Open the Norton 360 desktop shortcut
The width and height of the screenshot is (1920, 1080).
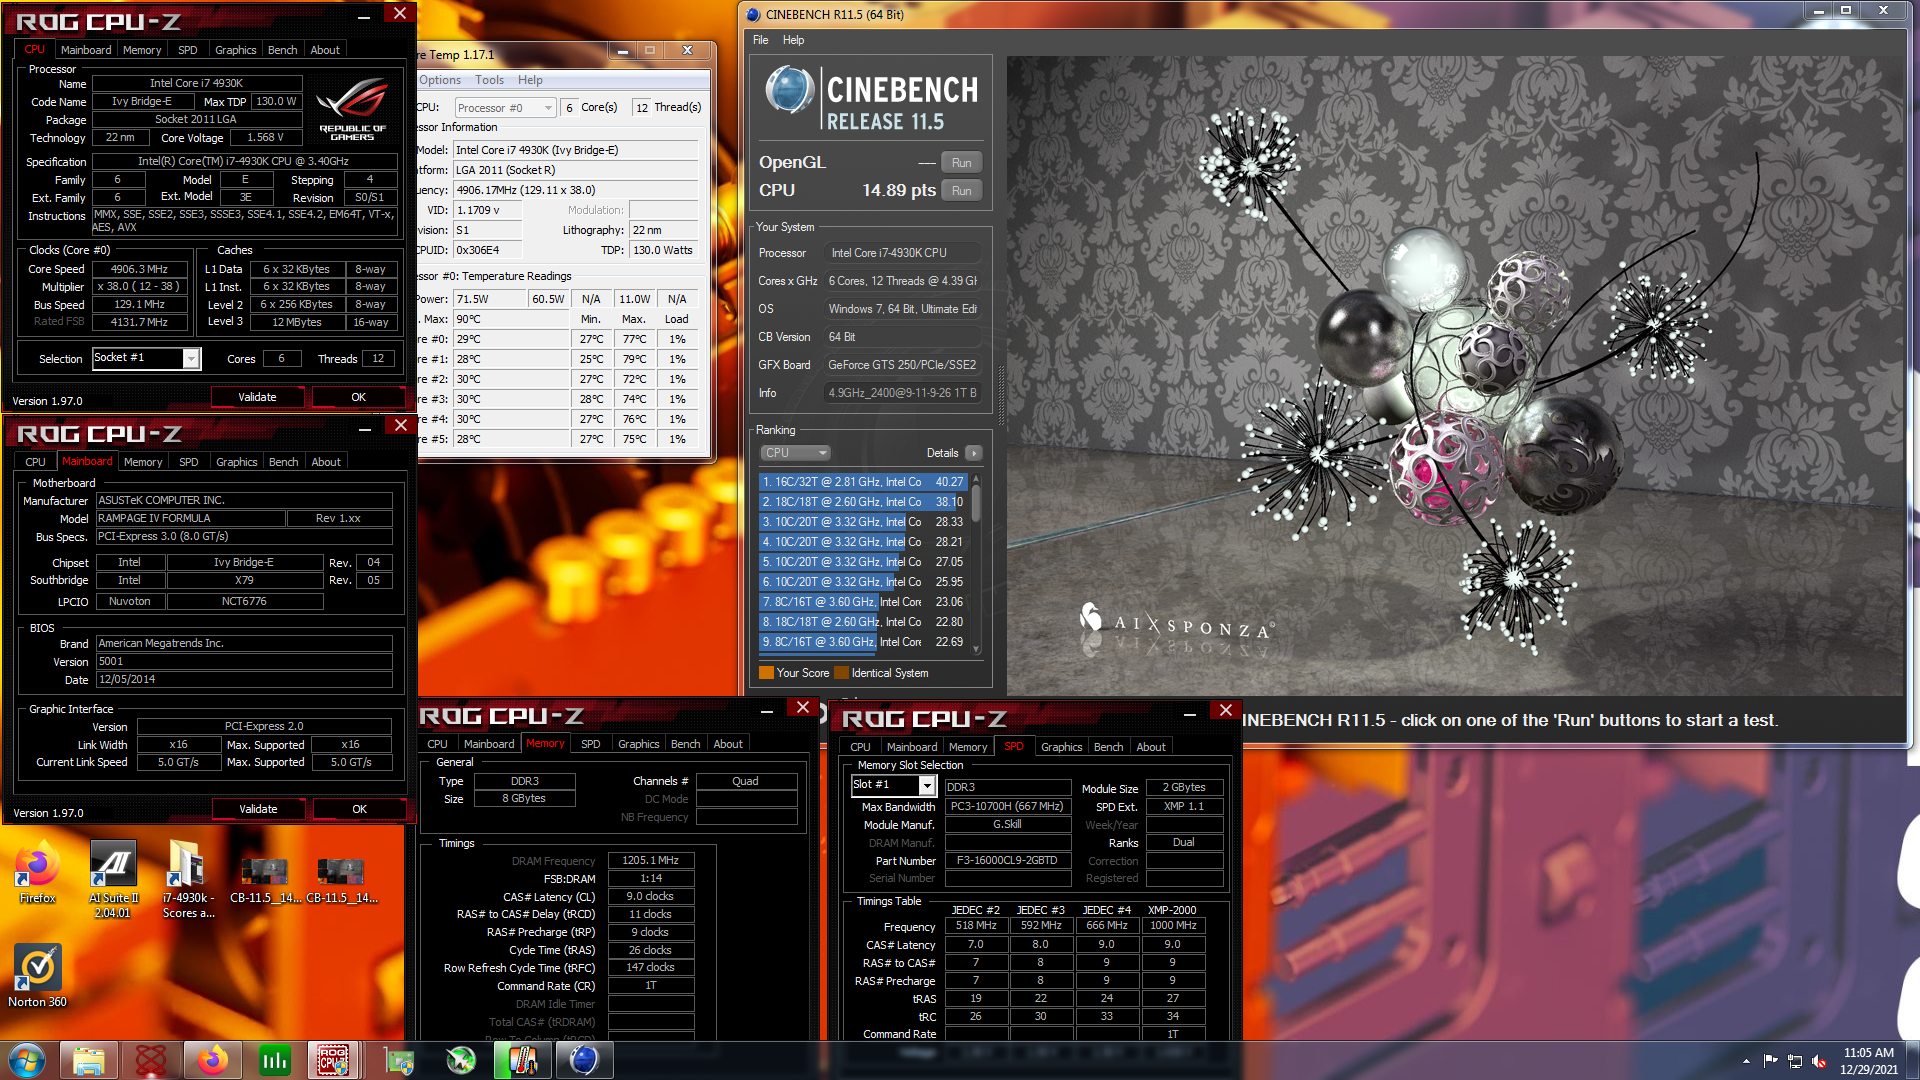(x=38, y=975)
